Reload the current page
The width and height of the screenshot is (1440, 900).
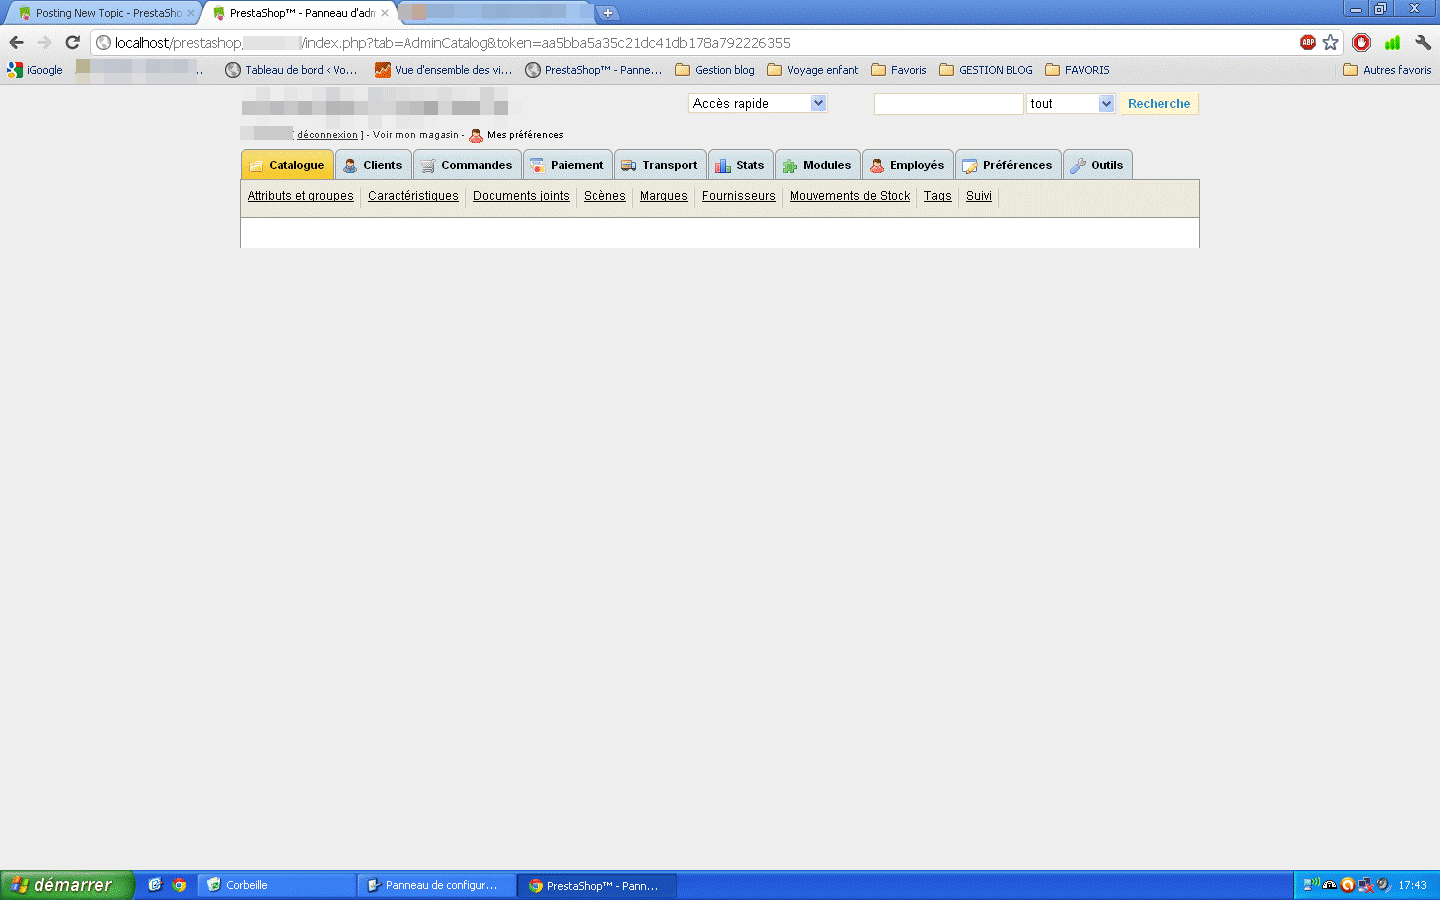point(72,42)
